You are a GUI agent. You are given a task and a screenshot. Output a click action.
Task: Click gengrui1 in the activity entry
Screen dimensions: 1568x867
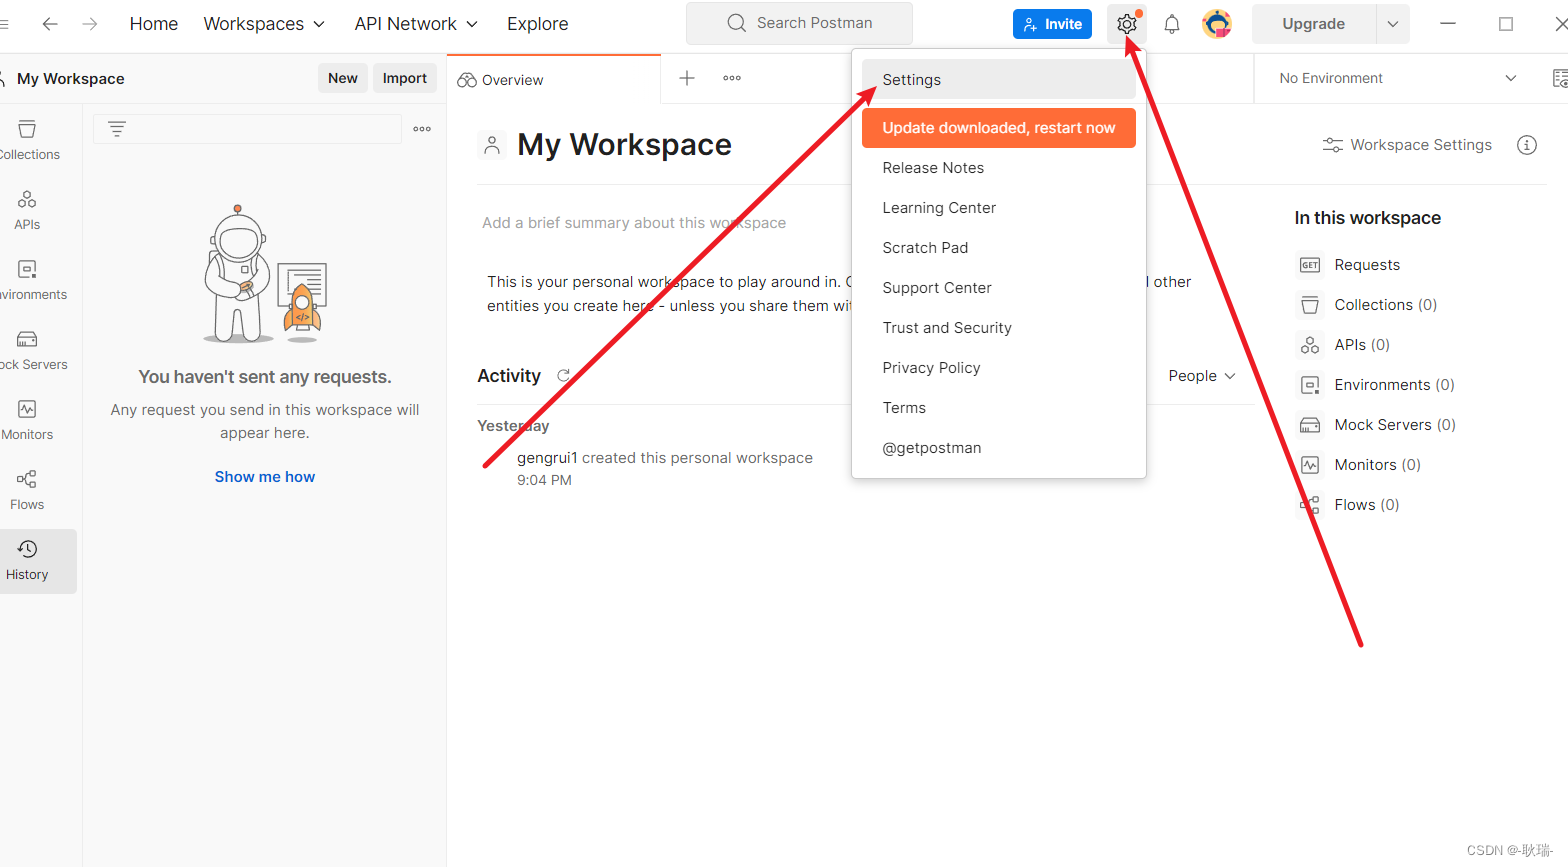click(547, 458)
